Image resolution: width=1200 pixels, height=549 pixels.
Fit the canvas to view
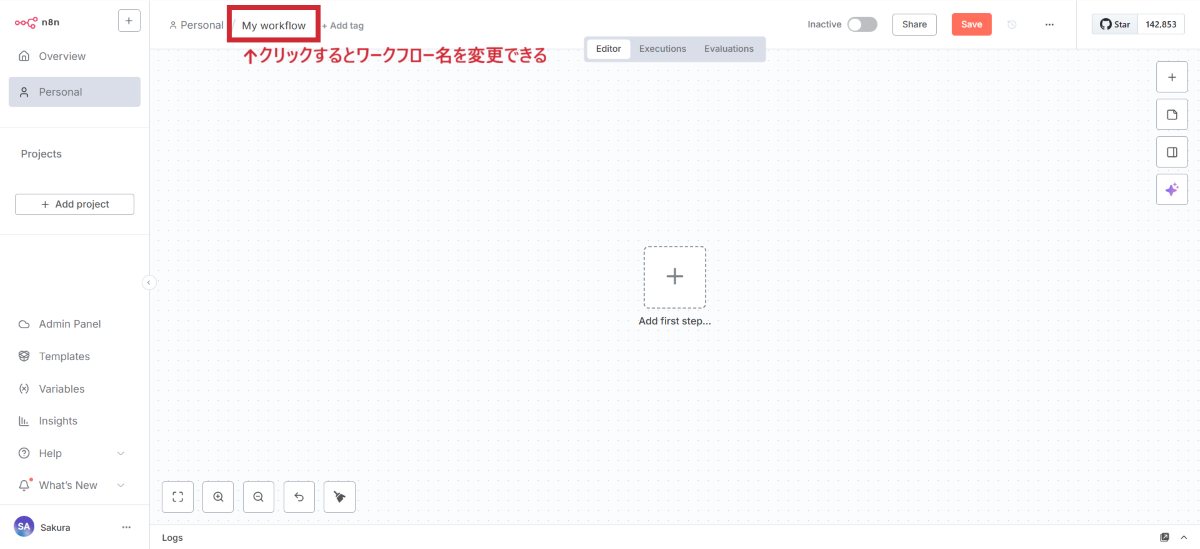click(x=177, y=496)
